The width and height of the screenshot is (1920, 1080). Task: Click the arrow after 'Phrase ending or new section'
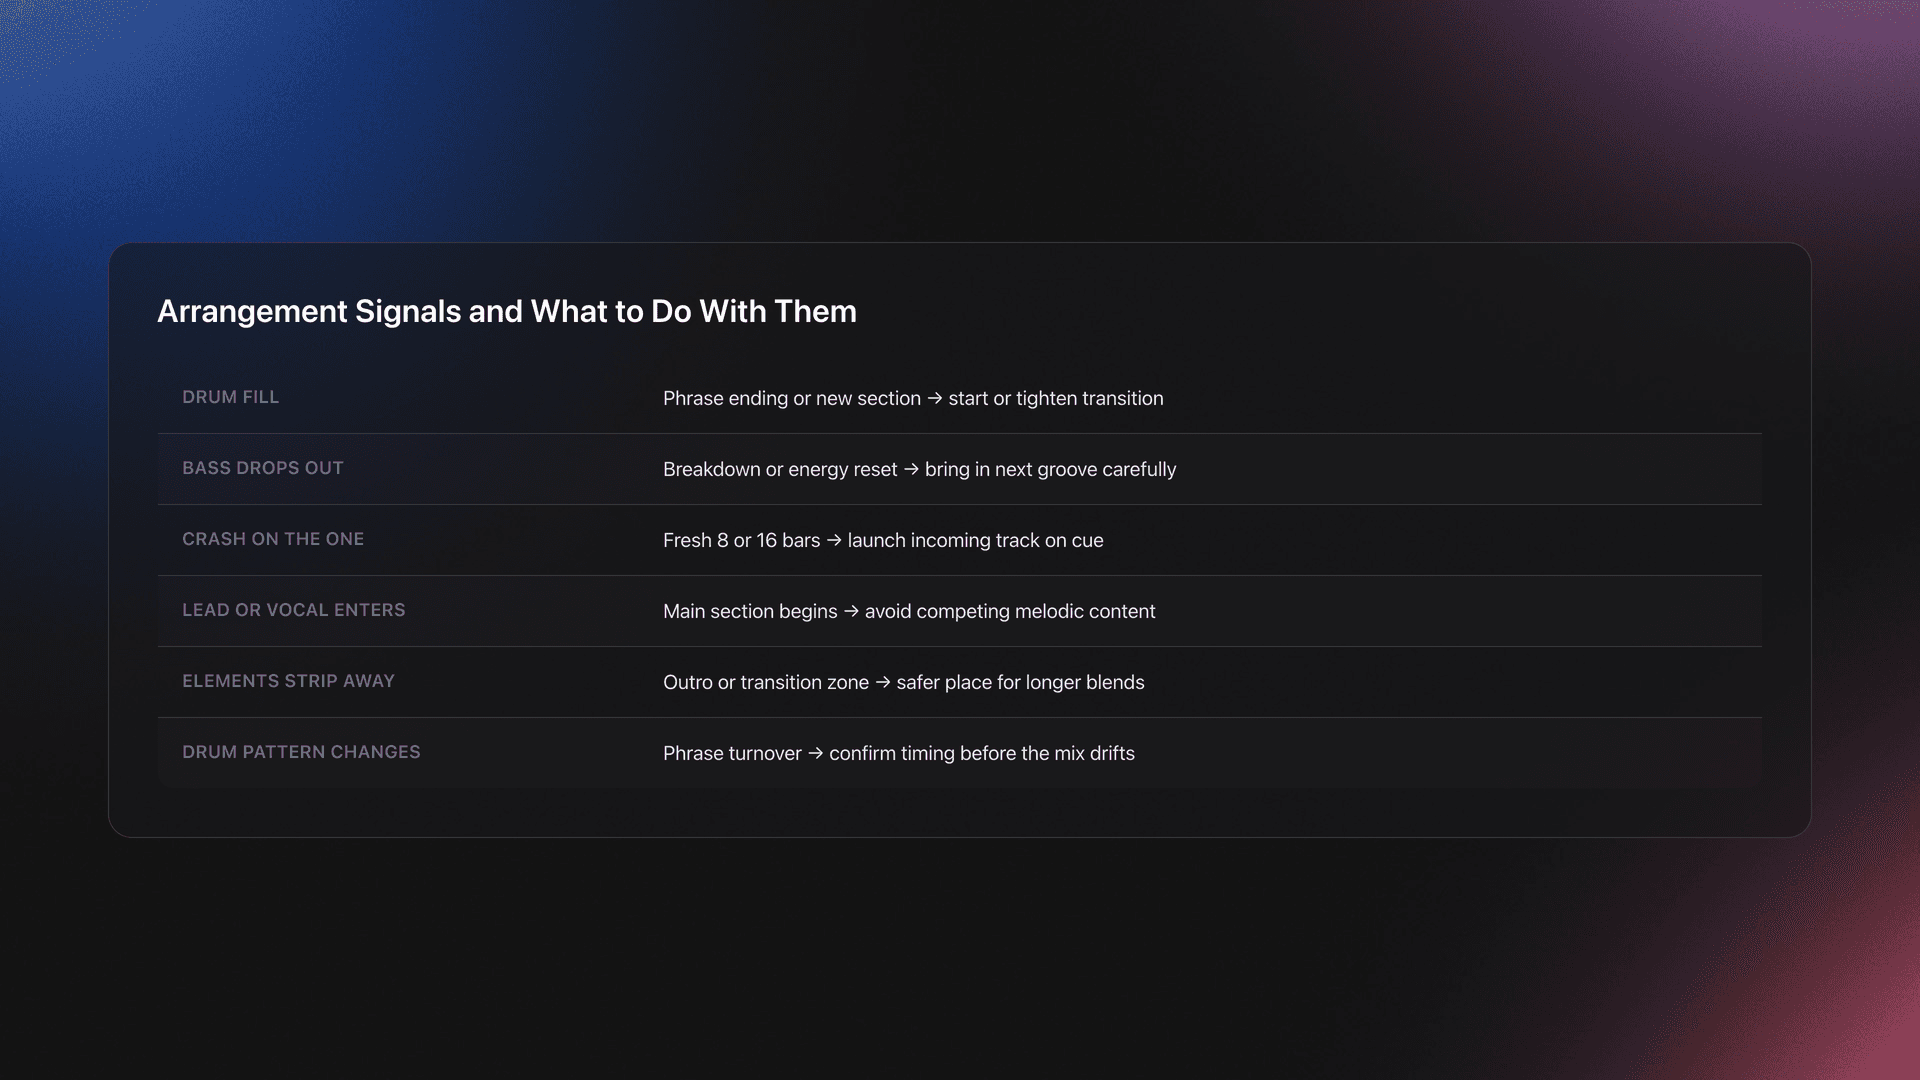coord(935,398)
